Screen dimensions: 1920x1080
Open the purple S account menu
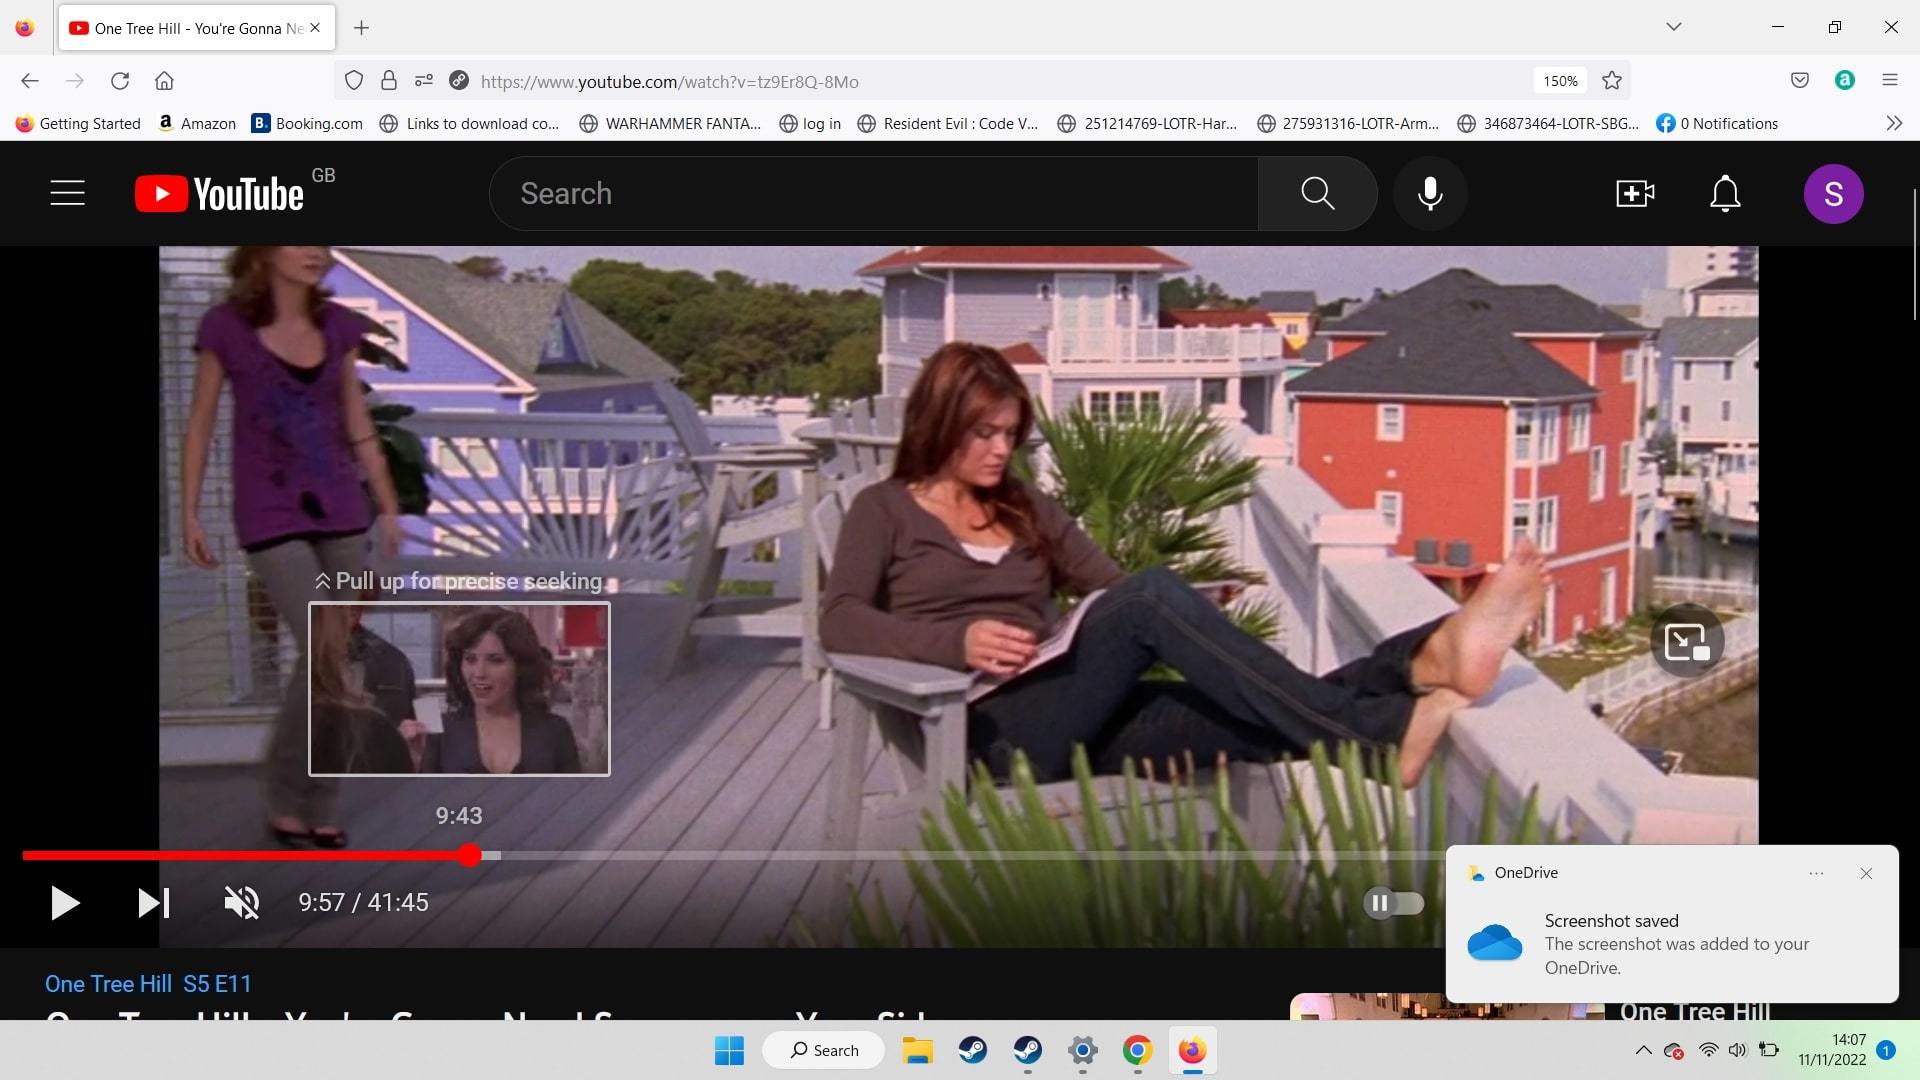click(x=1833, y=193)
